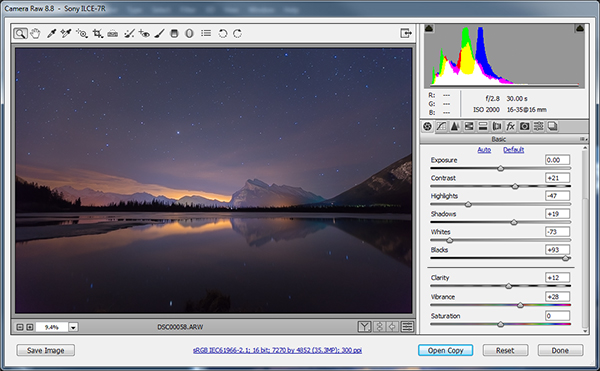Open the zoom level dropdown
Screen dimensions: 600x371
coord(73,327)
